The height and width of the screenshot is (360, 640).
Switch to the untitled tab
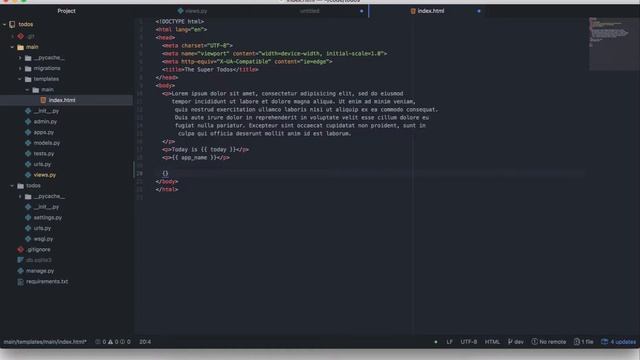tap(309, 11)
